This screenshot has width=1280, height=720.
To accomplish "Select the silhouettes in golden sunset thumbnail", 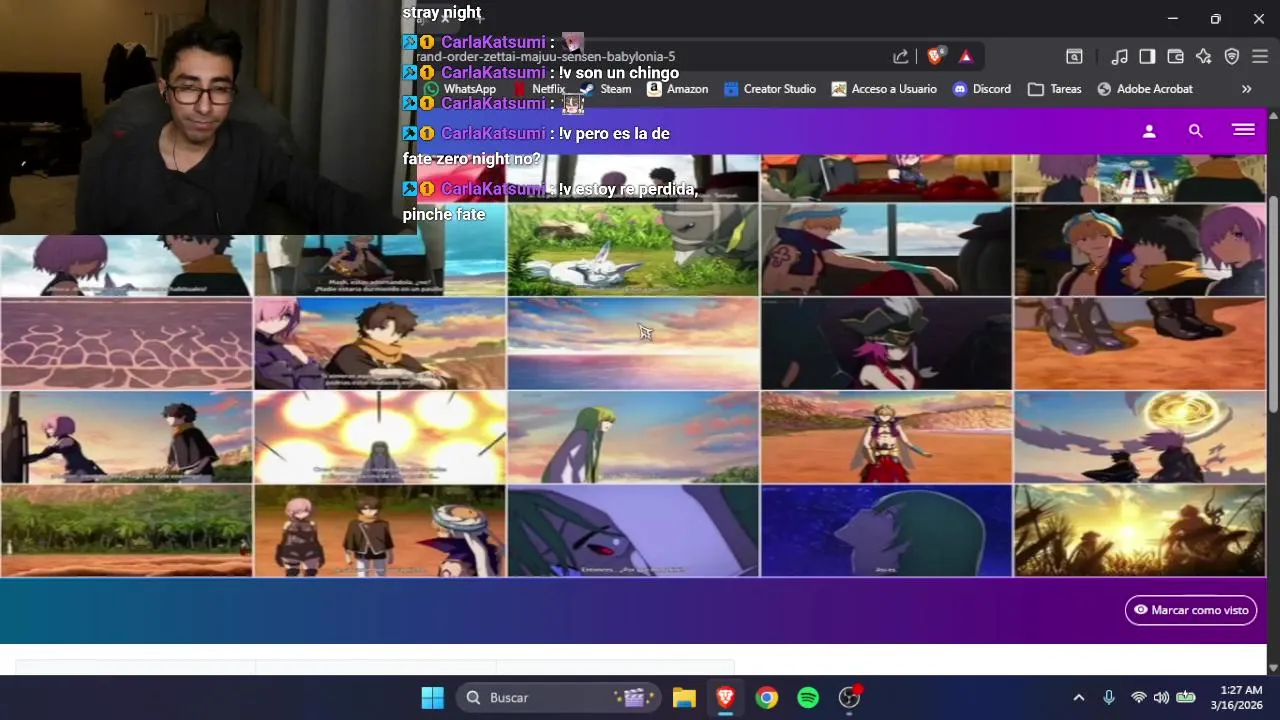I will coord(1140,531).
